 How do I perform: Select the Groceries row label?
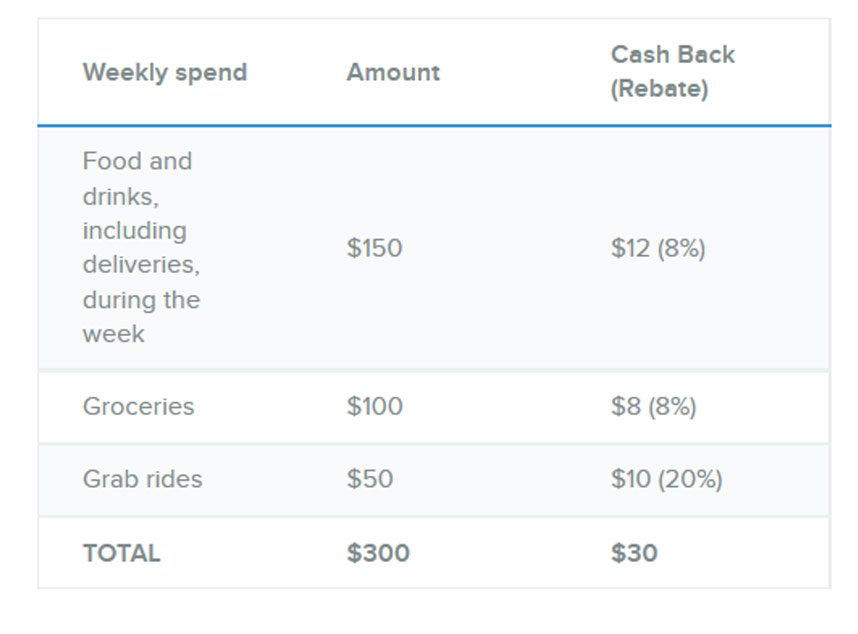pos(138,407)
